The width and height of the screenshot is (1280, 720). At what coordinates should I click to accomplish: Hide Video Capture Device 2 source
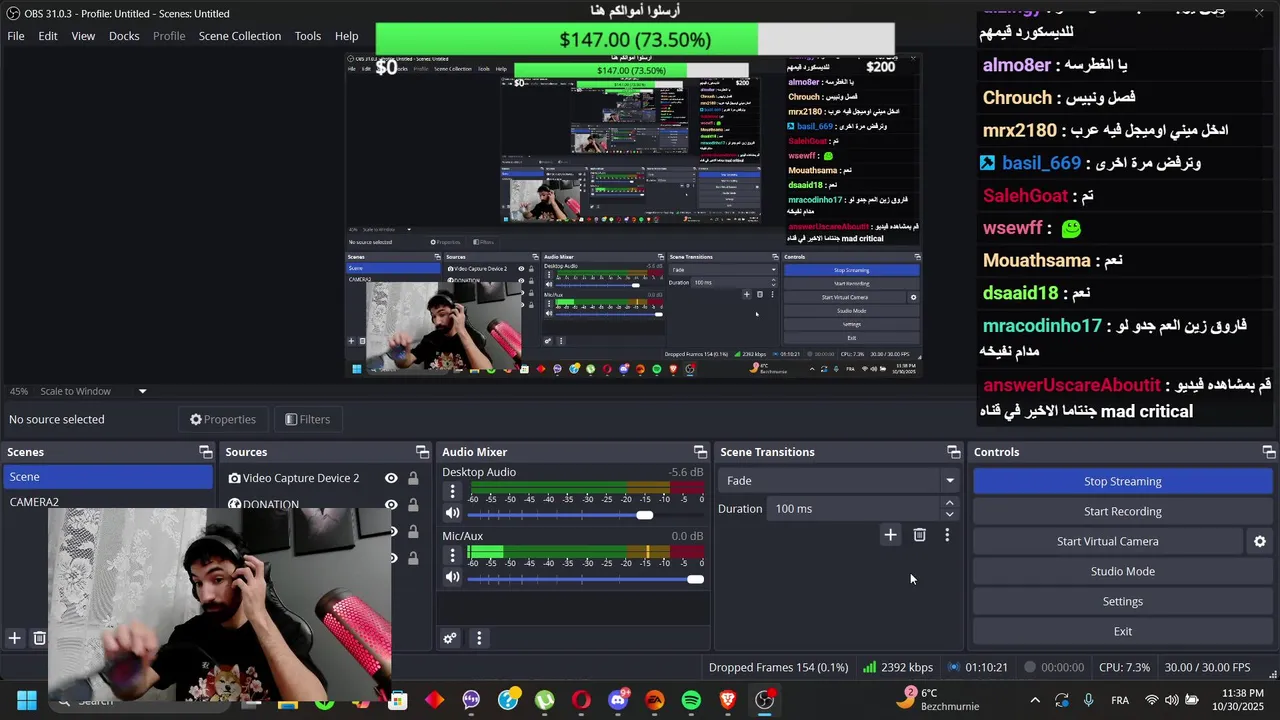tap(391, 478)
